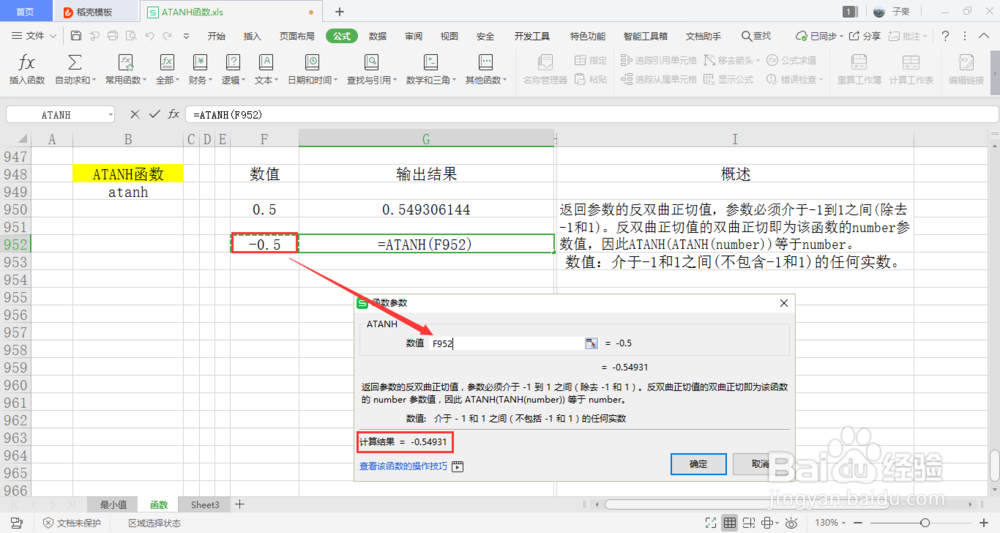
Task: Toggle full screen view in status bar
Action: pyautogui.click(x=710, y=523)
